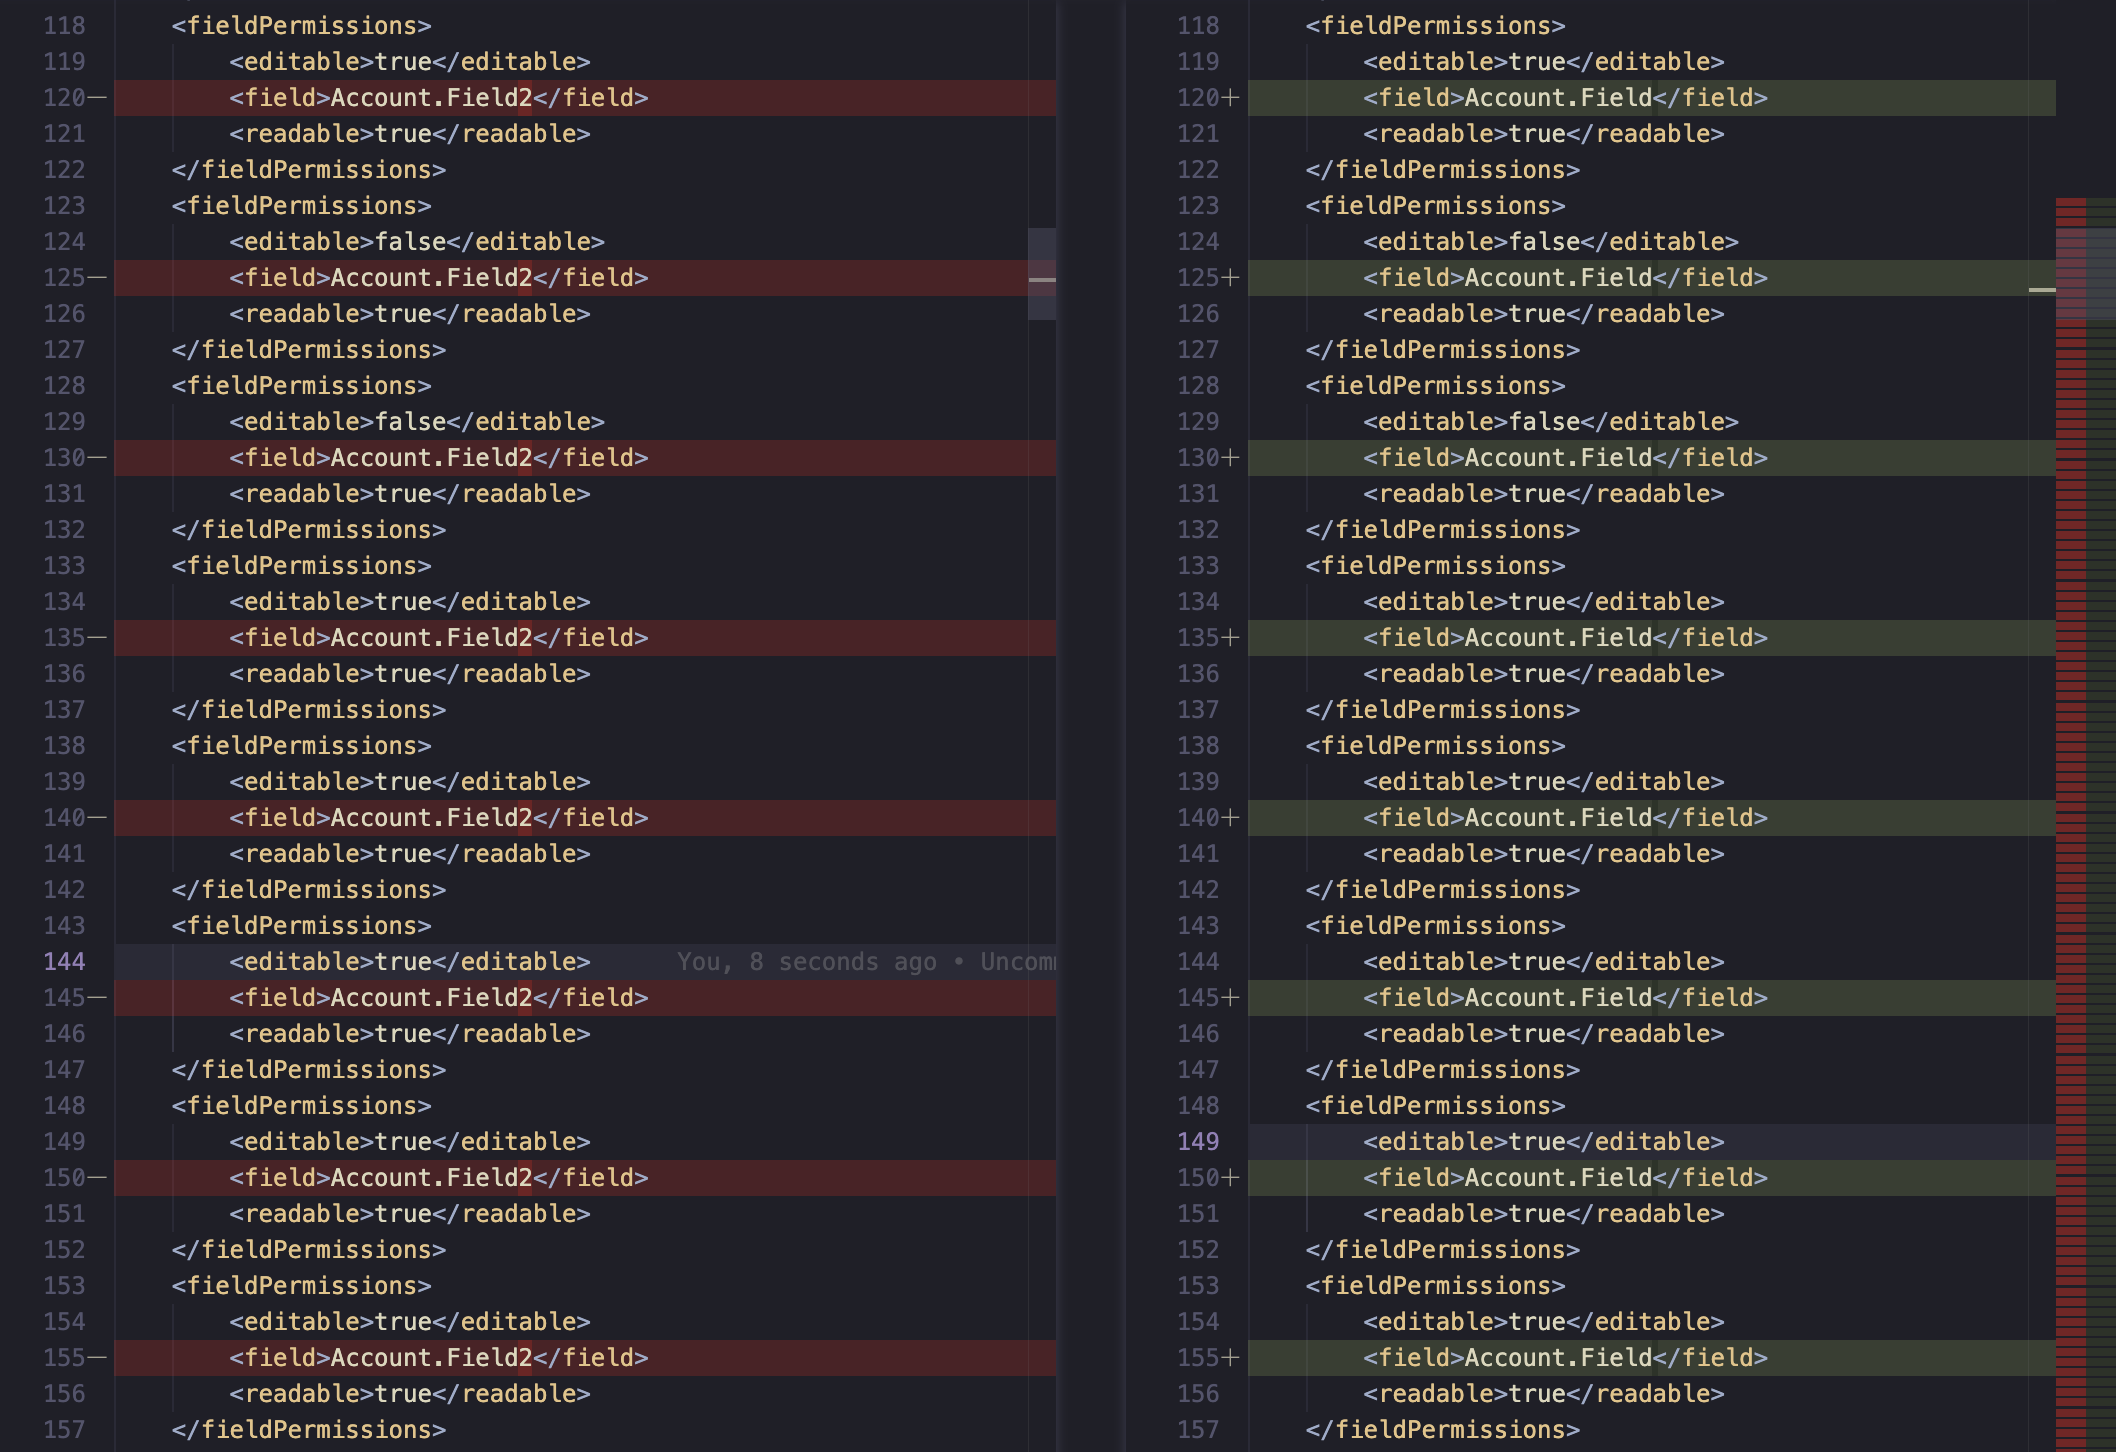
Task: Click removed Account.Field2 text on left line 125
Action: coord(431,278)
